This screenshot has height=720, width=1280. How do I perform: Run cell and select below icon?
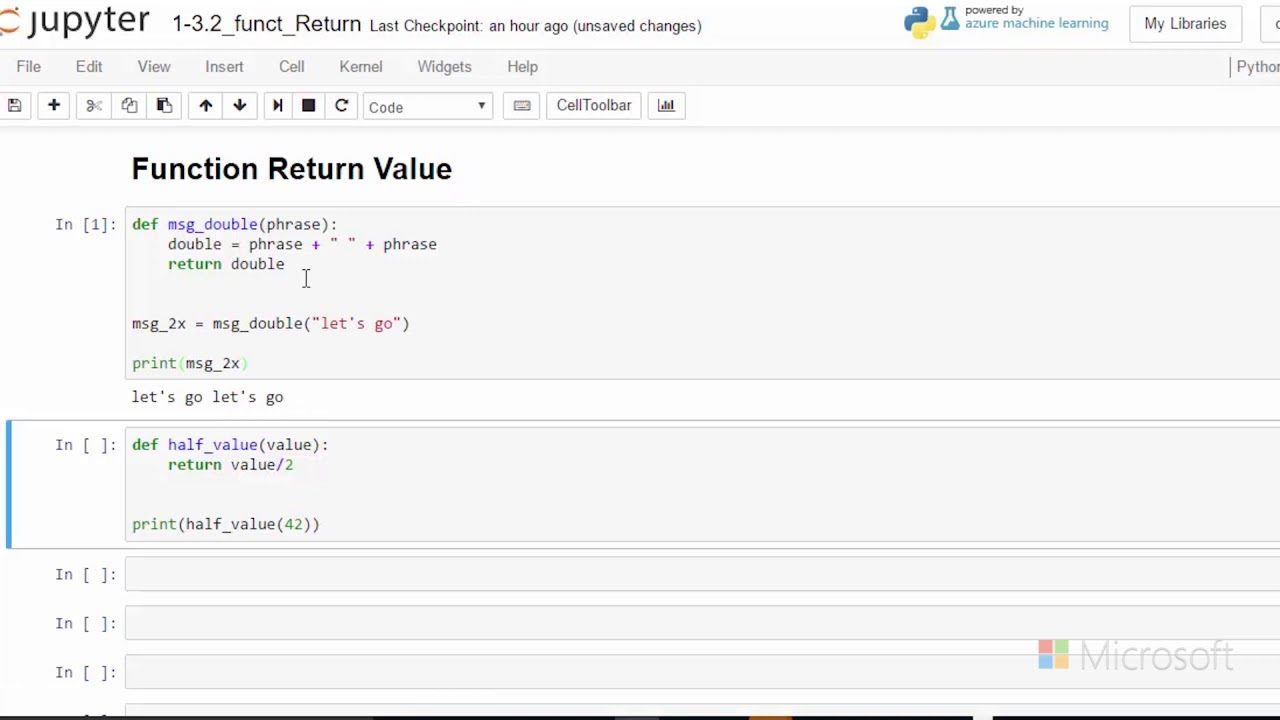[x=277, y=105]
